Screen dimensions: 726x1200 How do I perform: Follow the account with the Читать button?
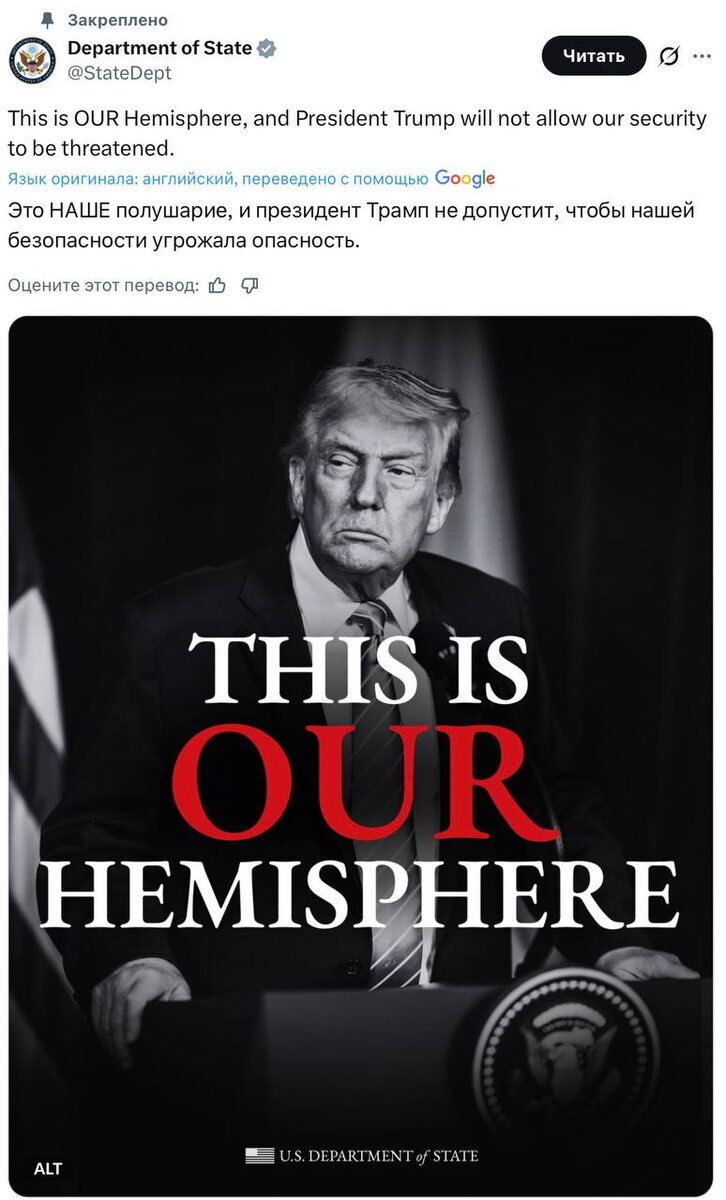(594, 56)
